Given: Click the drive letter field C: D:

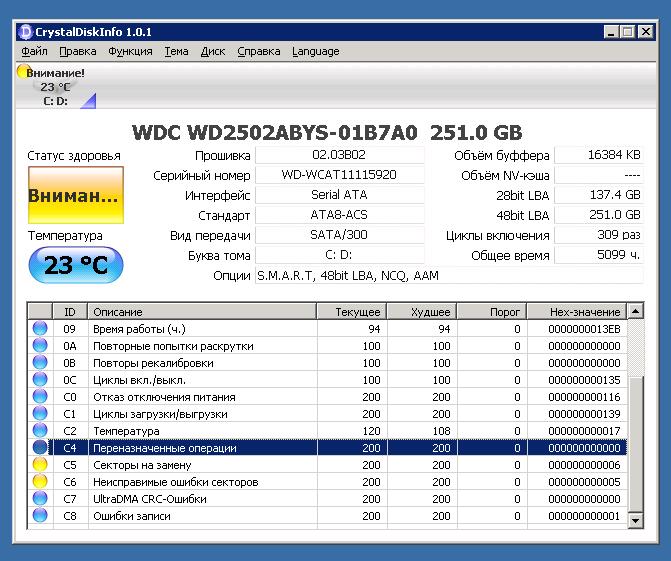Looking at the screenshot, I should (x=339, y=255).
